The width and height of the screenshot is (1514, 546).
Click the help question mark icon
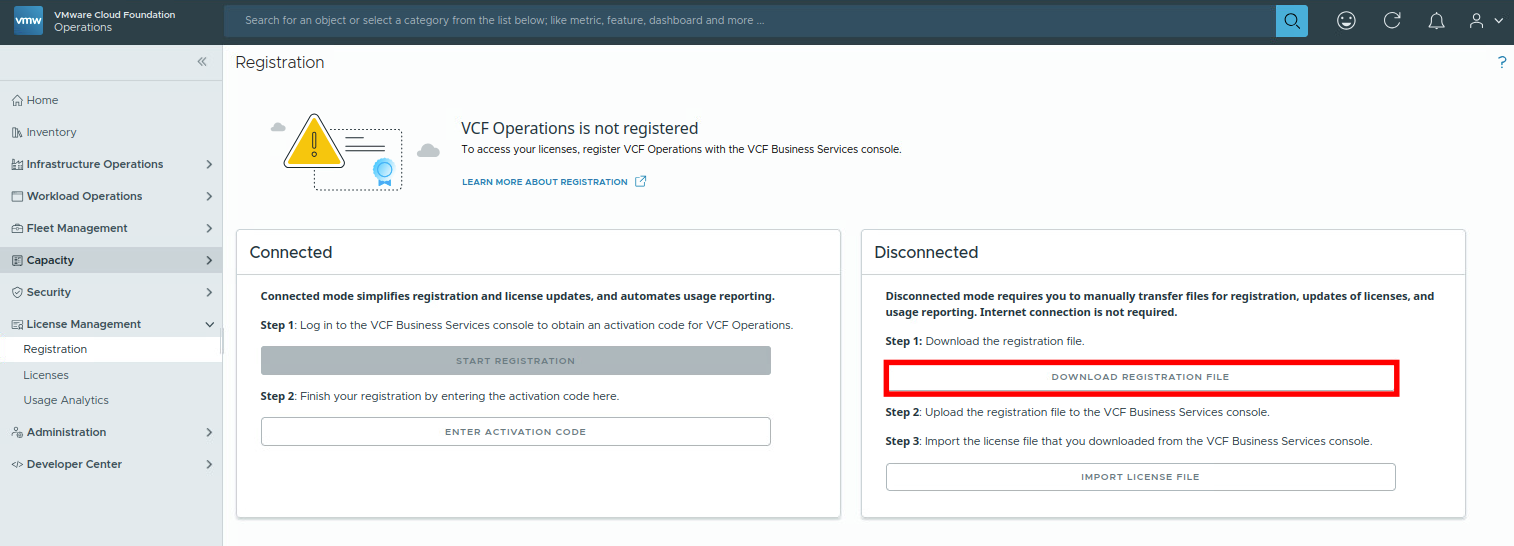1501,62
